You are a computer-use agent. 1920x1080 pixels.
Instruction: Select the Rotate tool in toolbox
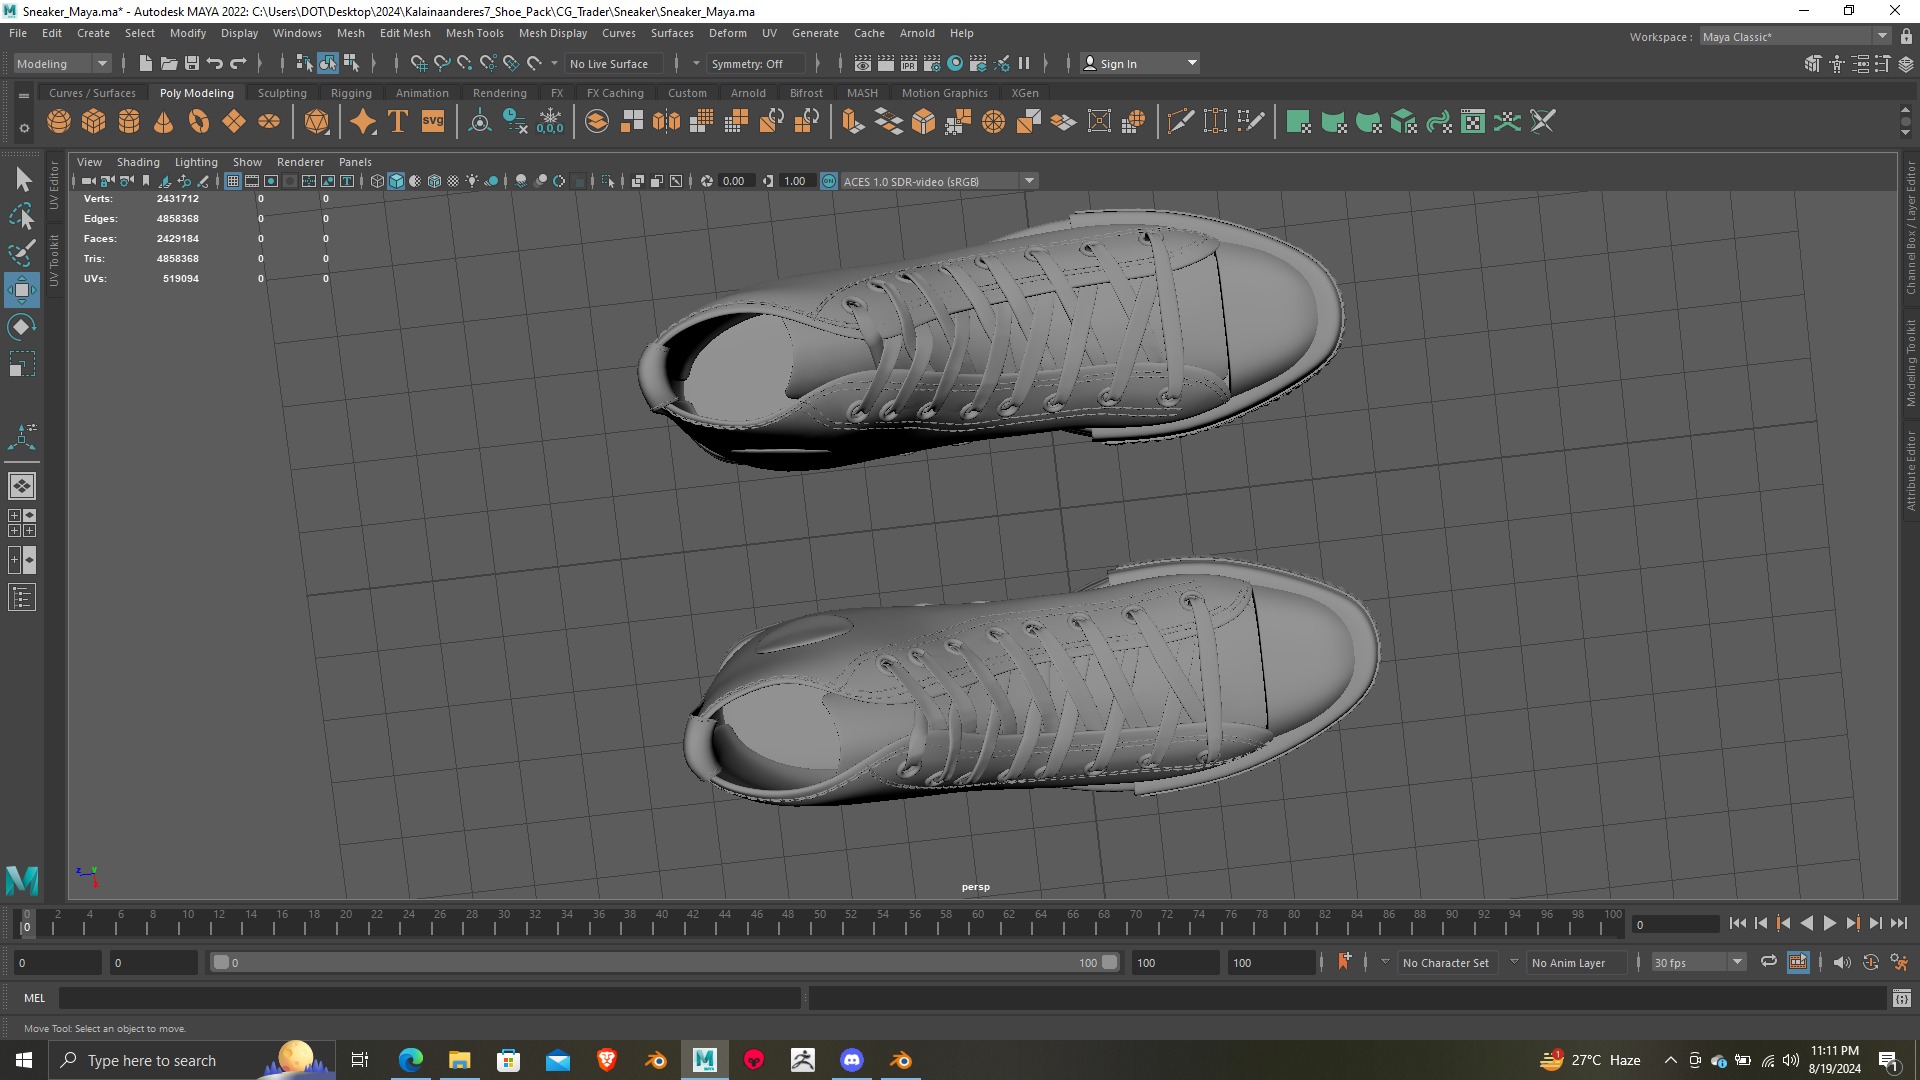[22, 327]
